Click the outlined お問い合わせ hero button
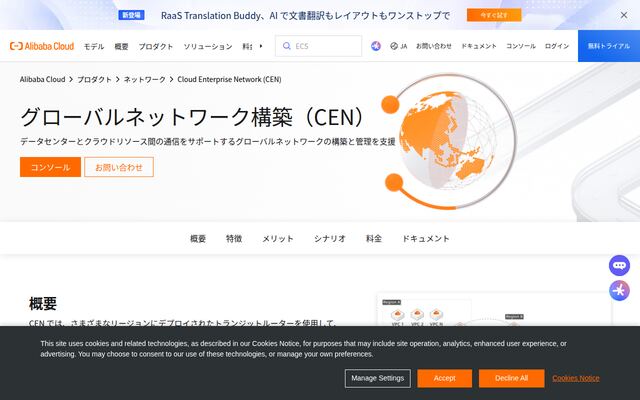 point(119,167)
